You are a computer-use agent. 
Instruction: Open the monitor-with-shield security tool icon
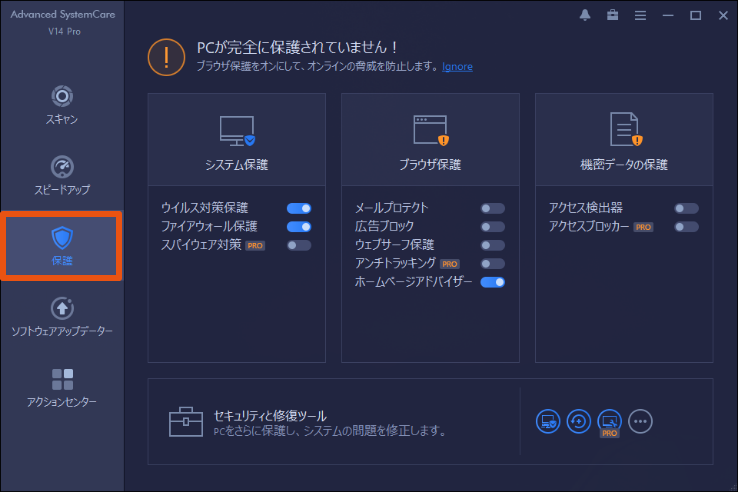(x=548, y=421)
